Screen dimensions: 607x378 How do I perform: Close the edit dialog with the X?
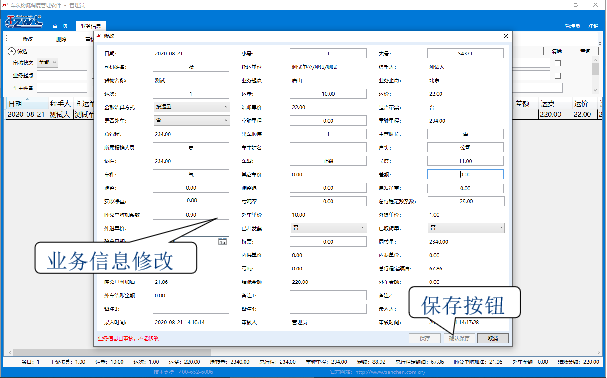[506, 36]
